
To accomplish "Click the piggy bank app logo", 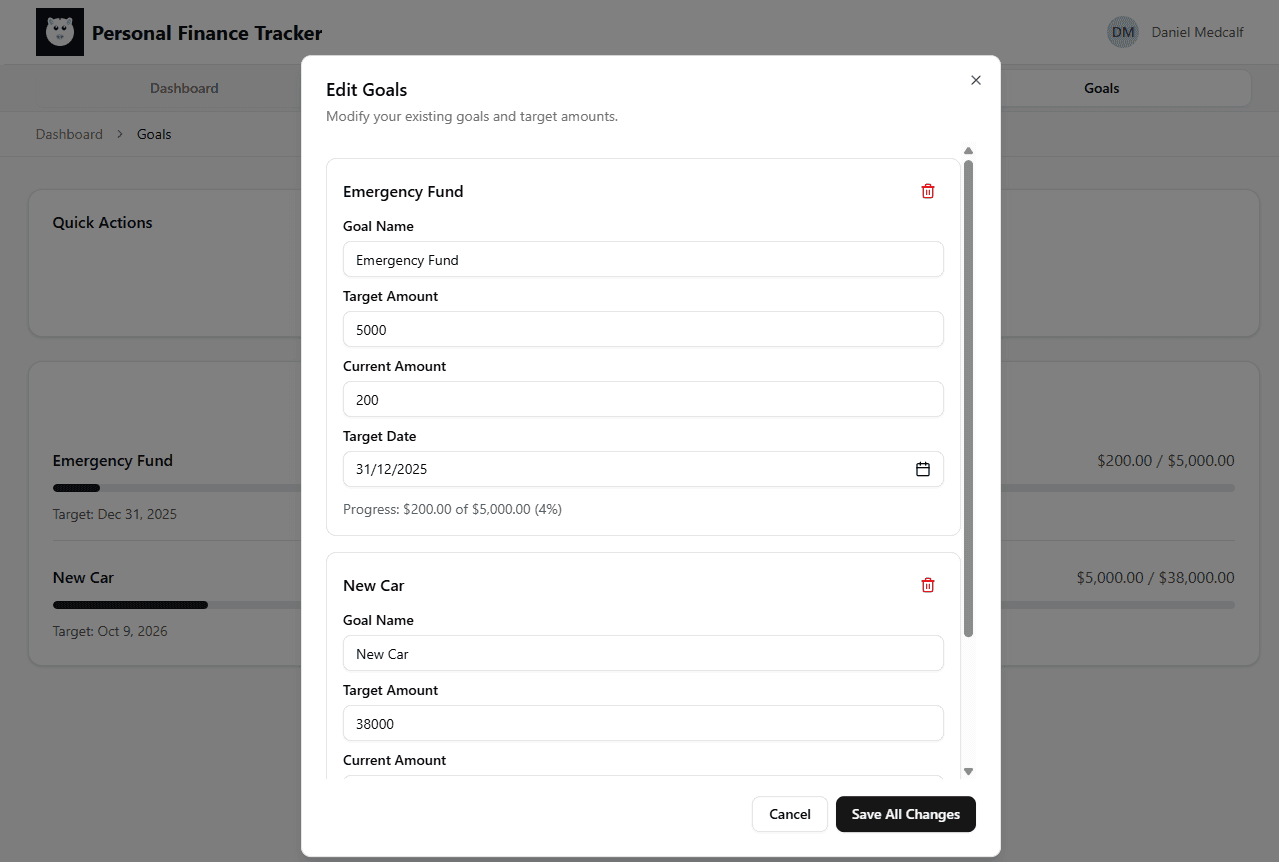I will point(60,33).
